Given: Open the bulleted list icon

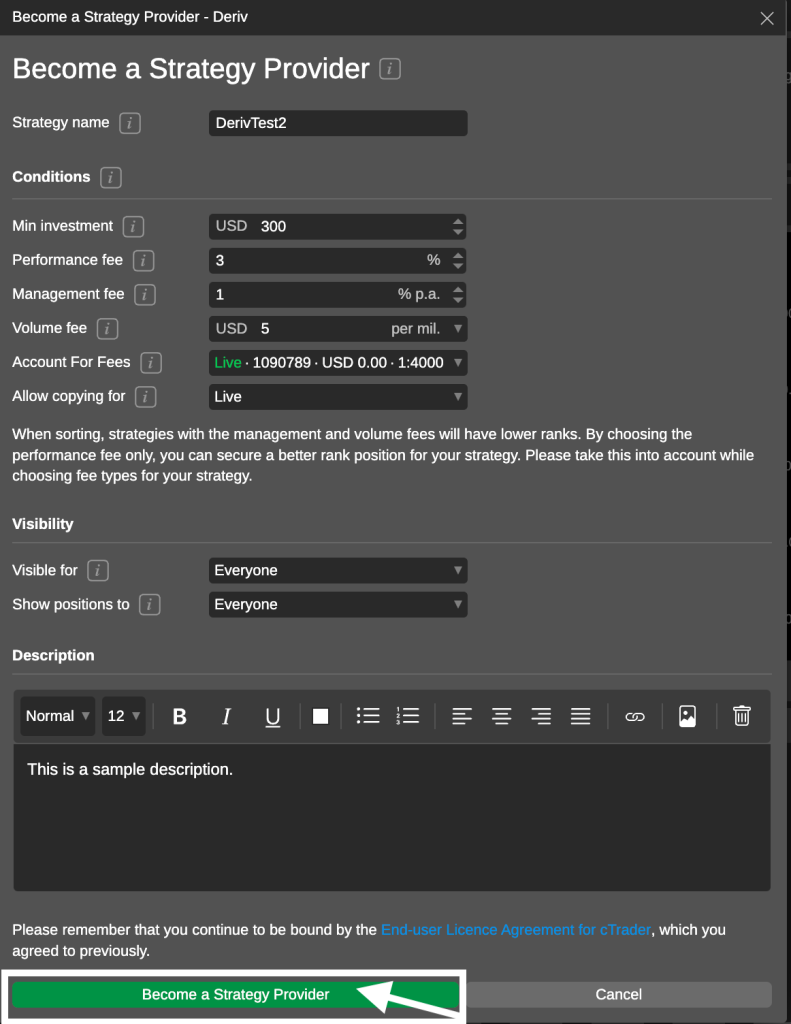Looking at the screenshot, I should pos(368,715).
